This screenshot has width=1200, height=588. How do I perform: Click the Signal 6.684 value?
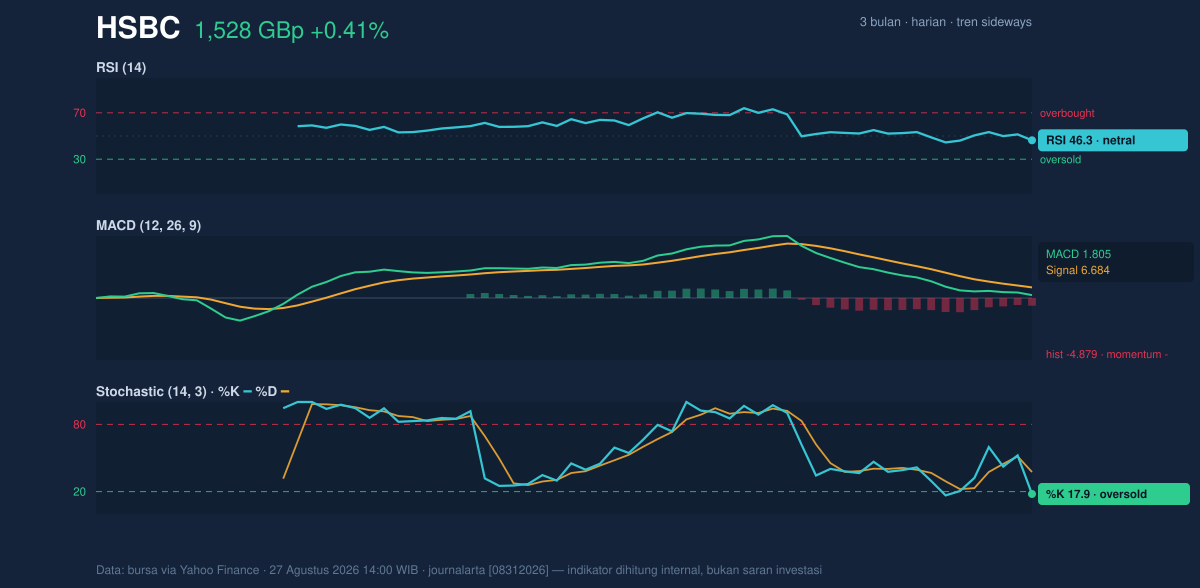tap(1078, 270)
